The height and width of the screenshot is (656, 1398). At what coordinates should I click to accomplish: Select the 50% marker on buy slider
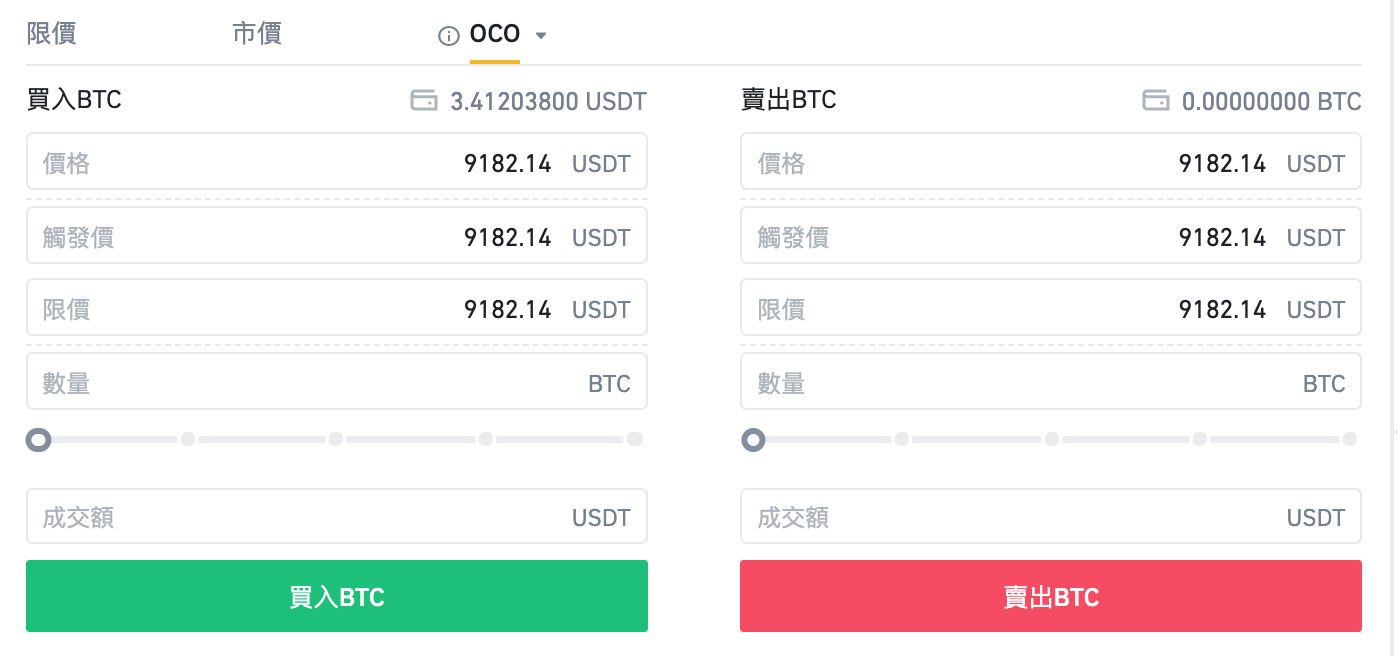point(336,438)
